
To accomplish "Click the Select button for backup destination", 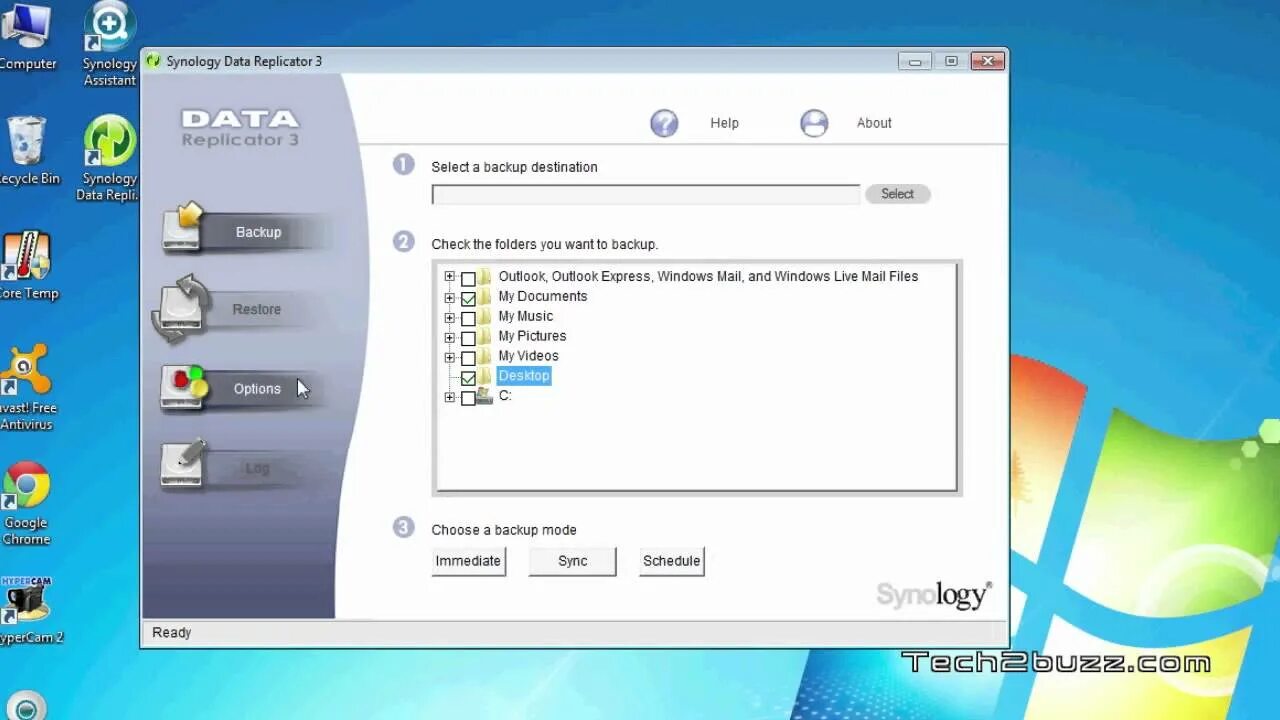I will click(x=896, y=193).
